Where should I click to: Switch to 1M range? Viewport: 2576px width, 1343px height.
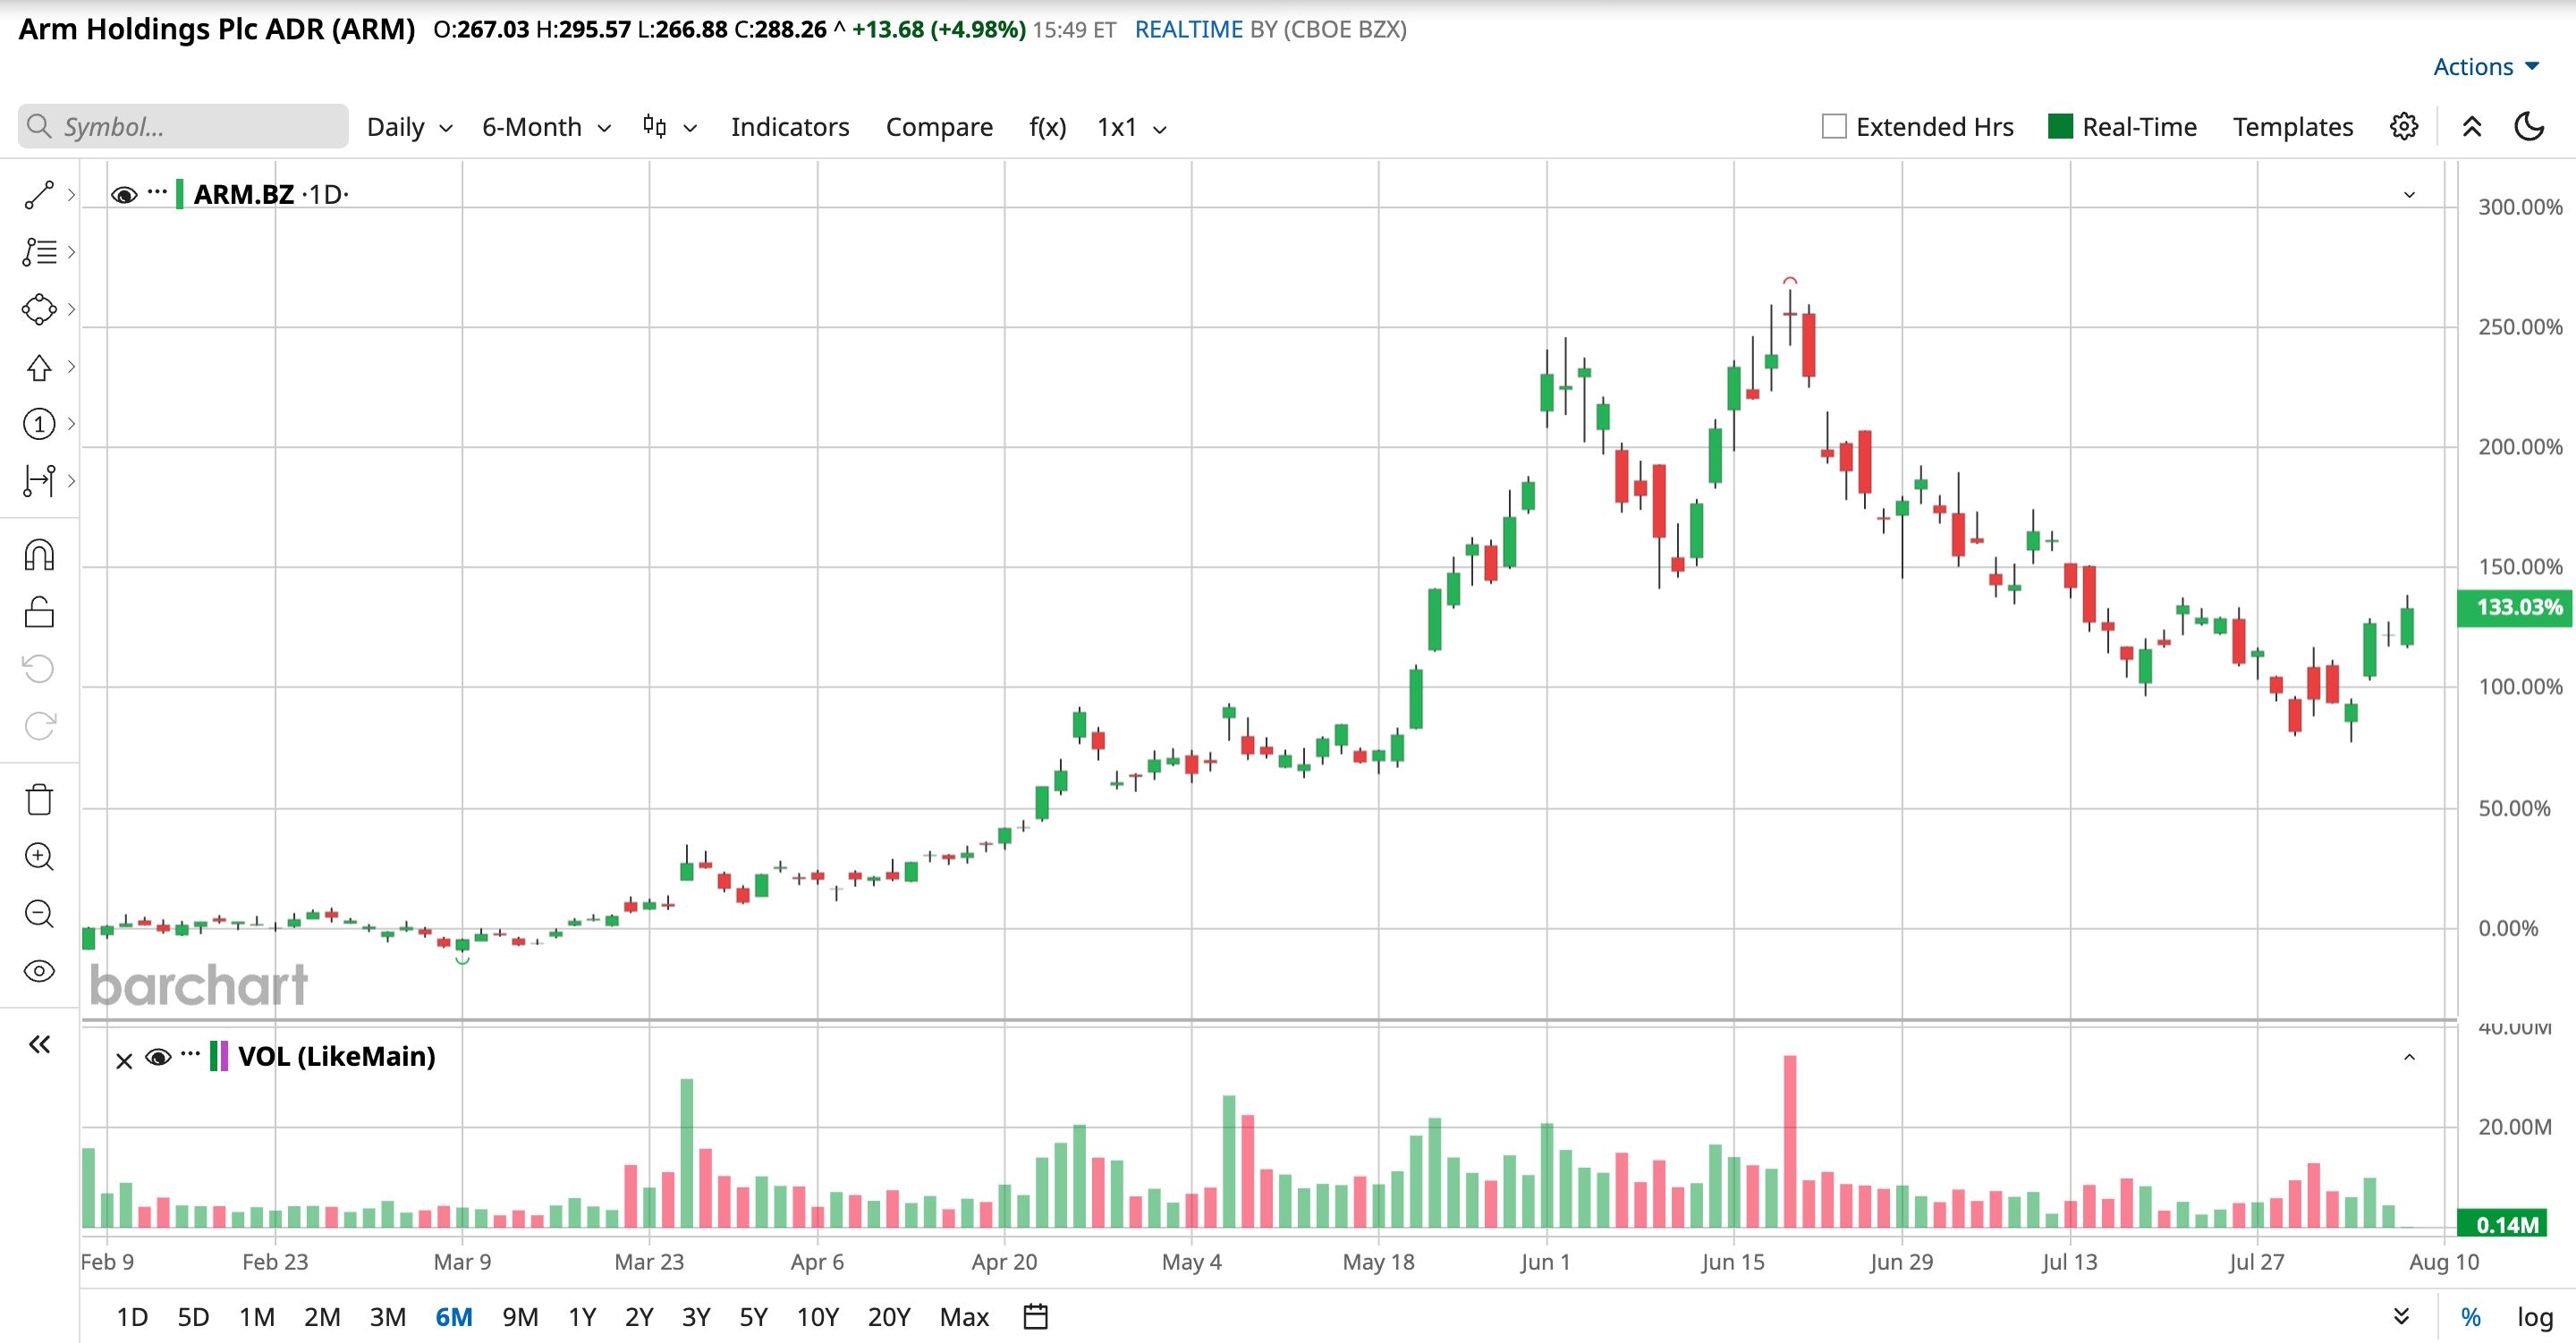(257, 1317)
